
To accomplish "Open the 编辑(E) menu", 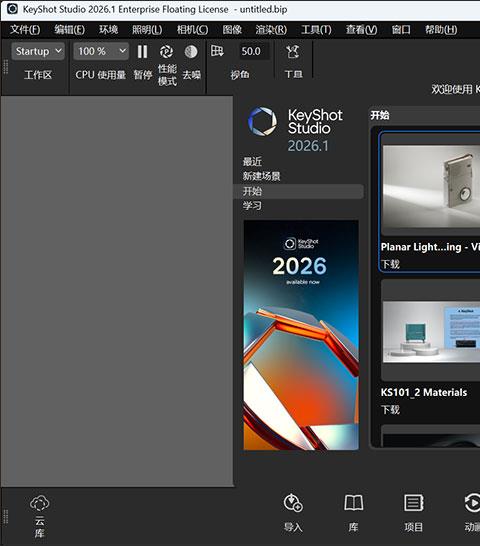I will pyautogui.click(x=69, y=30).
